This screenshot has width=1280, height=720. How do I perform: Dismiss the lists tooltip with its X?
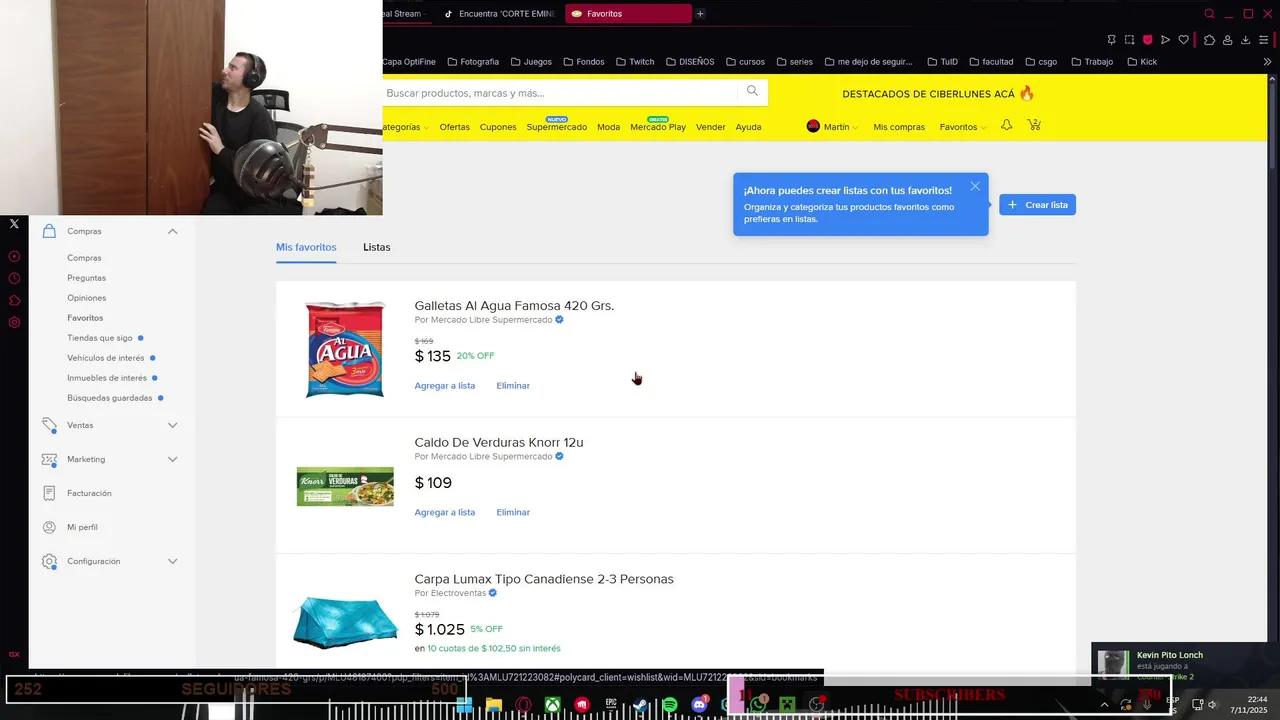click(x=975, y=186)
